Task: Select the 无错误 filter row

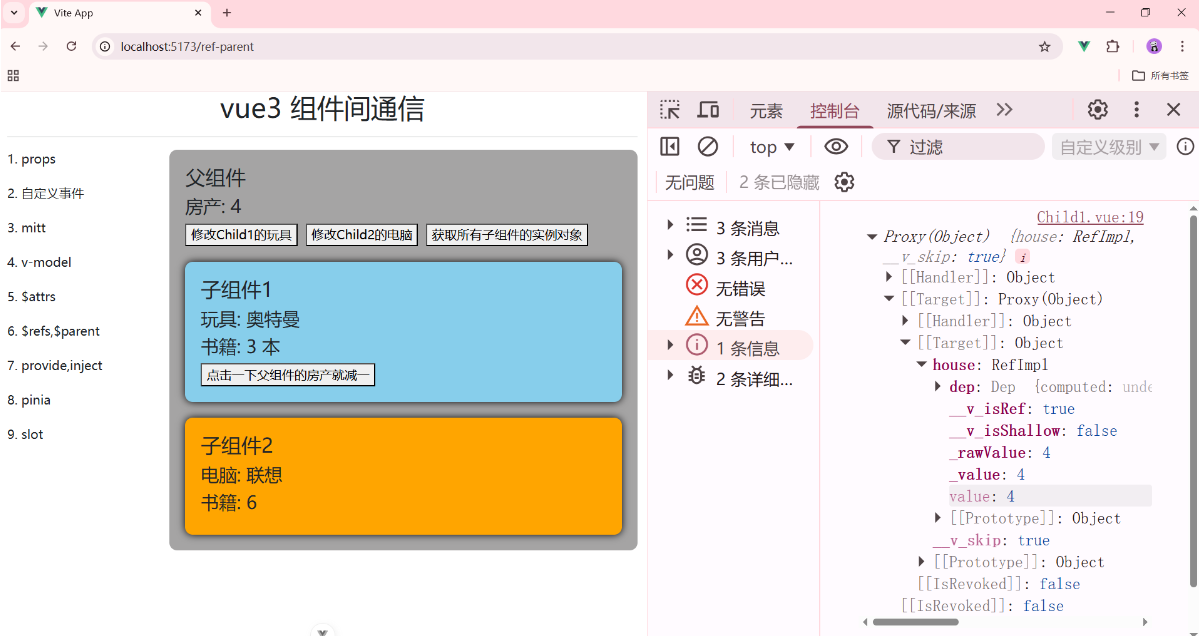Action: click(x=729, y=287)
